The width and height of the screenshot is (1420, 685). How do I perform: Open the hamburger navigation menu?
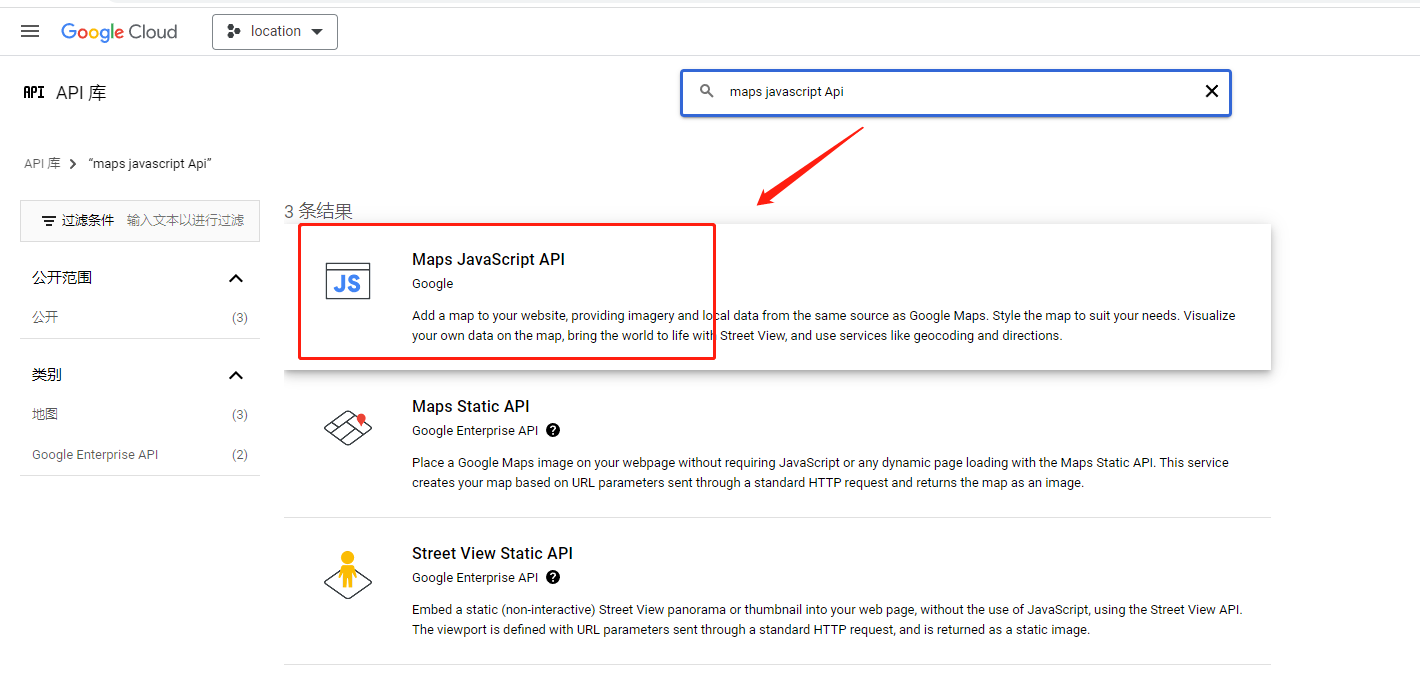click(x=30, y=31)
